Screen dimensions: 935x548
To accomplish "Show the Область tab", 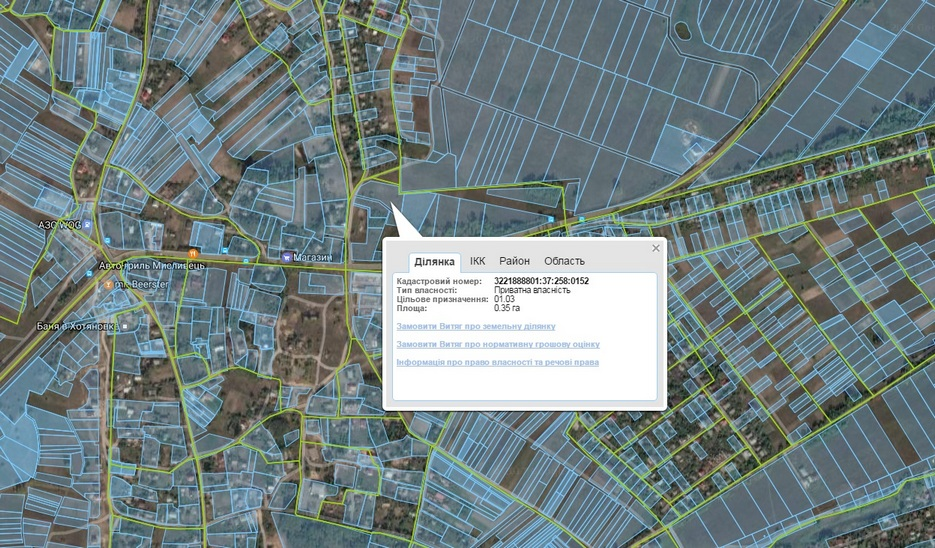I will [x=564, y=261].
